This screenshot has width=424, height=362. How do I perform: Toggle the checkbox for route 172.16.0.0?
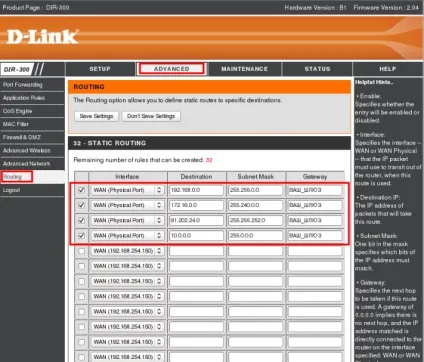81,205
